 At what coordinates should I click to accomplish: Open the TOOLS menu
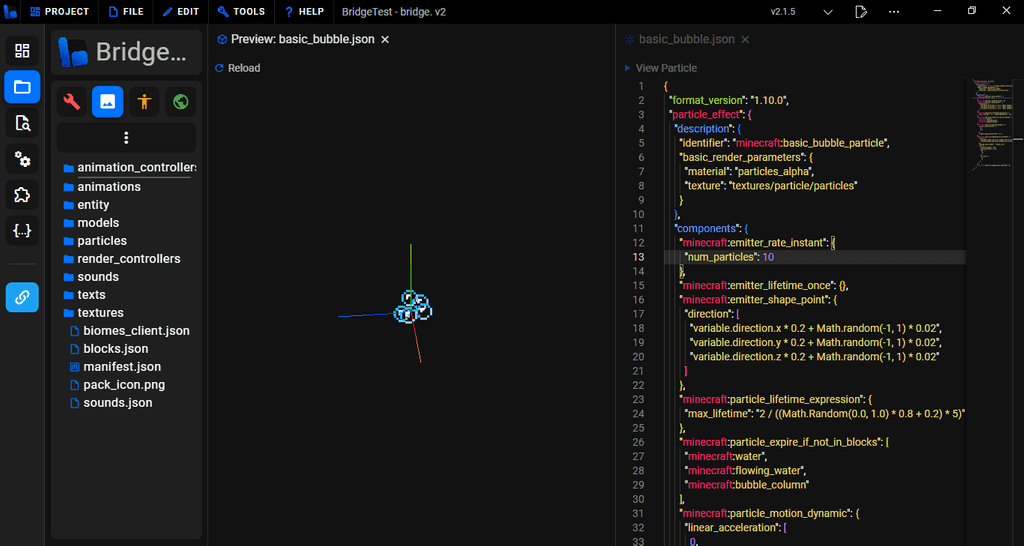(x=241, y=12)
